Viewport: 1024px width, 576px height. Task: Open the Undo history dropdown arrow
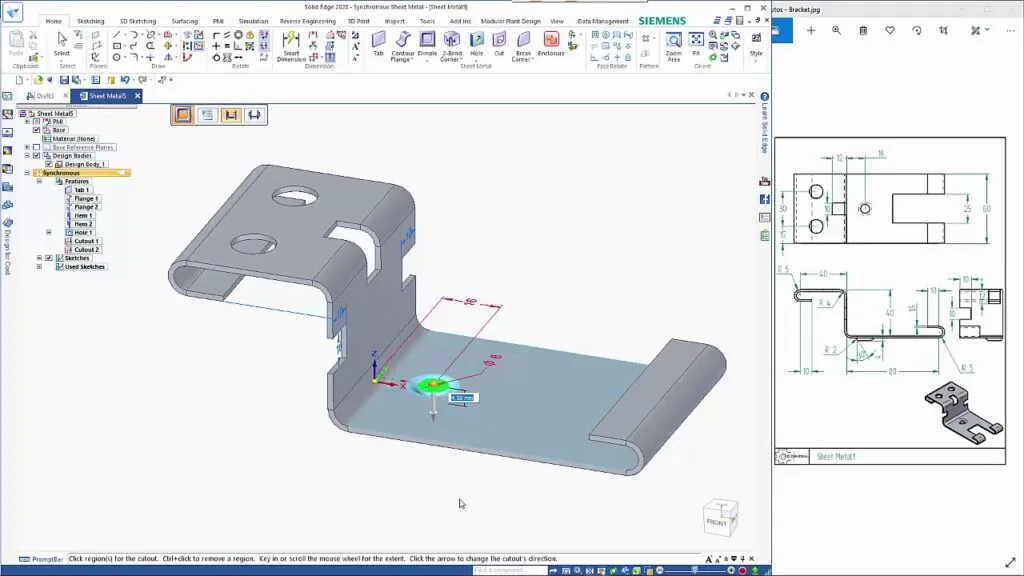[132, 80]
